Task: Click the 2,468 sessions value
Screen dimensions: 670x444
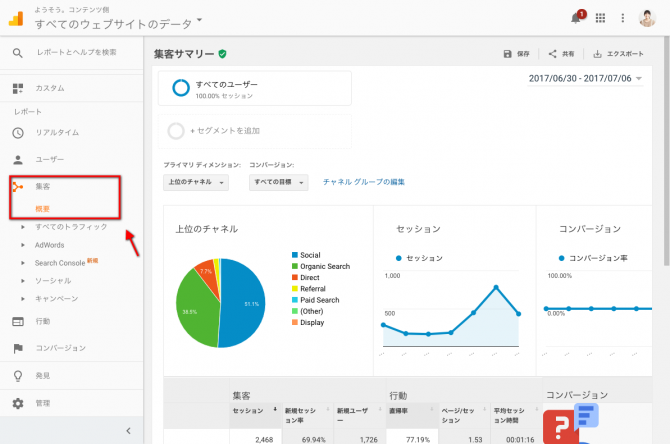Action: tap(264, 440)
